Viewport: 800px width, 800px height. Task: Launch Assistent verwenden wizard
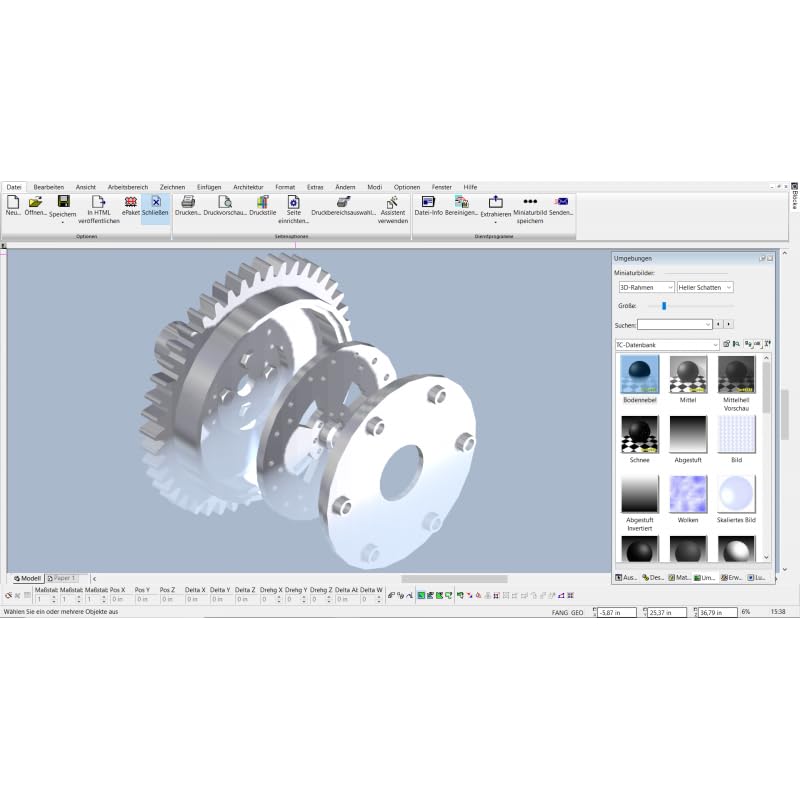coord(392,202)
